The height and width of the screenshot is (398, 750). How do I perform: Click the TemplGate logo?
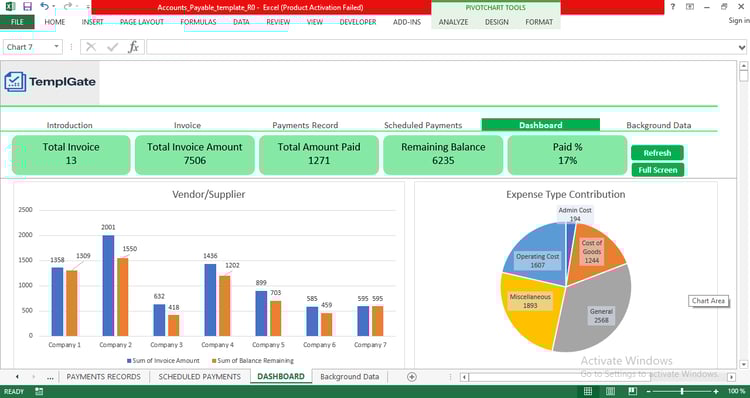point(50,82)
